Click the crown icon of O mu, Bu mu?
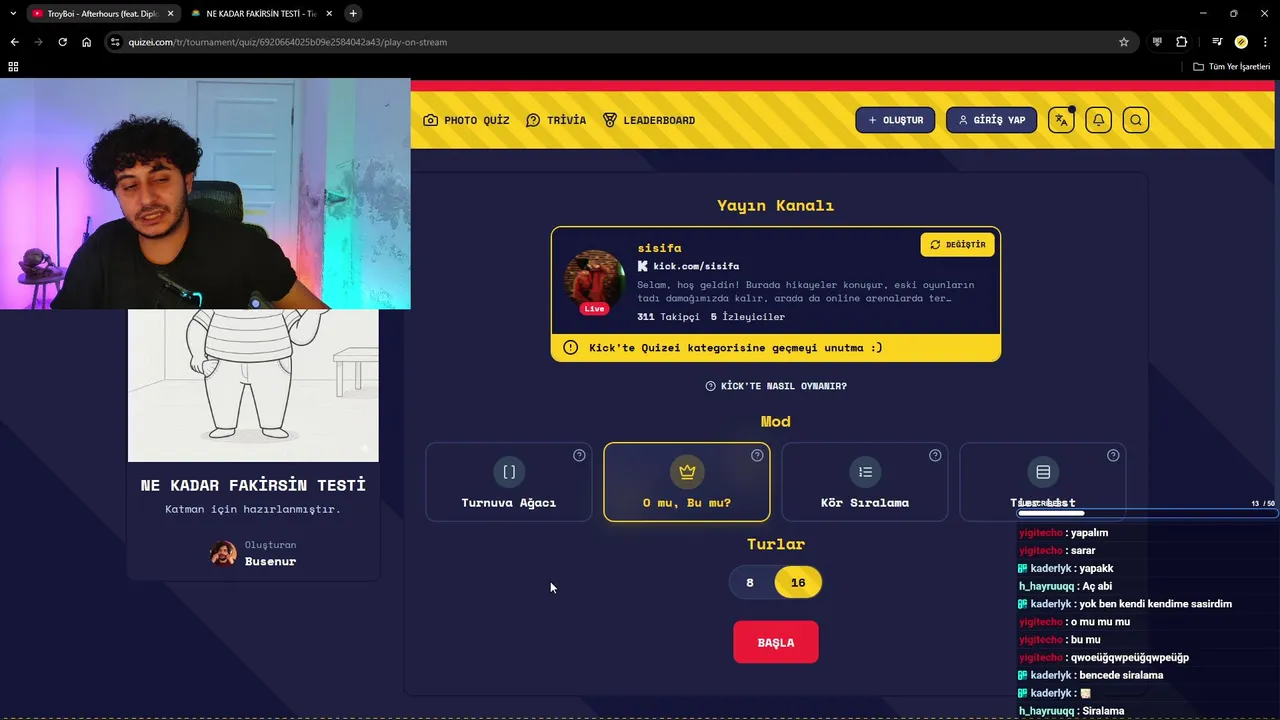This screenshot has height=720, width=1280. pyautogui.click(x=687, y=472)
